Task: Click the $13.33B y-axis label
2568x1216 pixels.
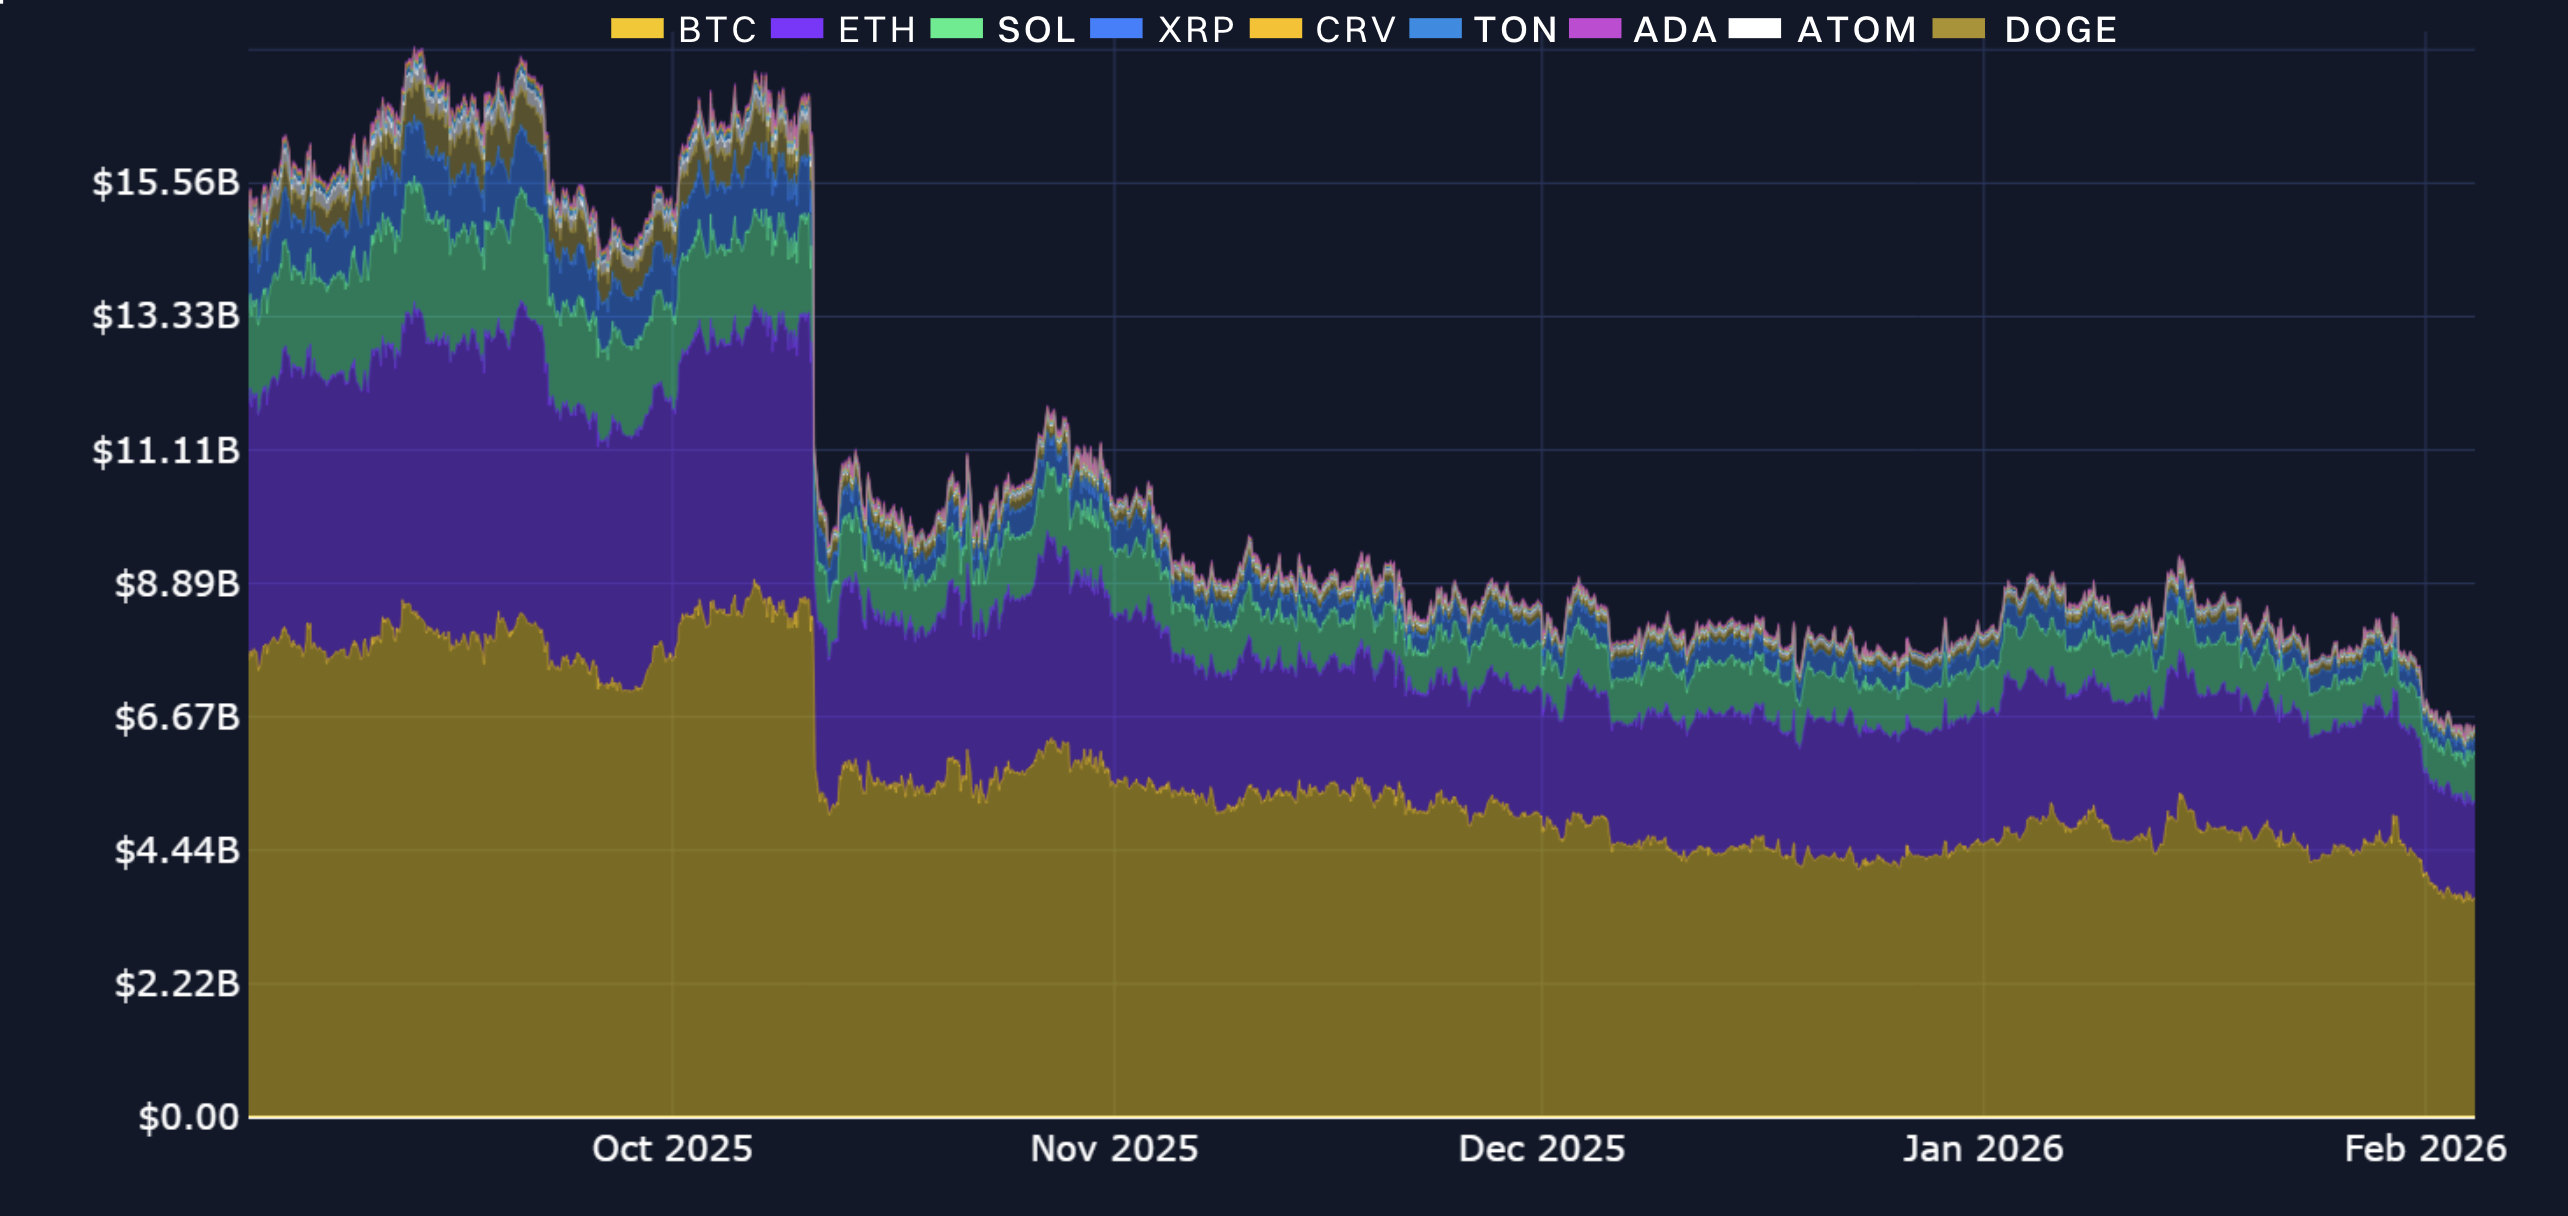Action: point(166,316)
